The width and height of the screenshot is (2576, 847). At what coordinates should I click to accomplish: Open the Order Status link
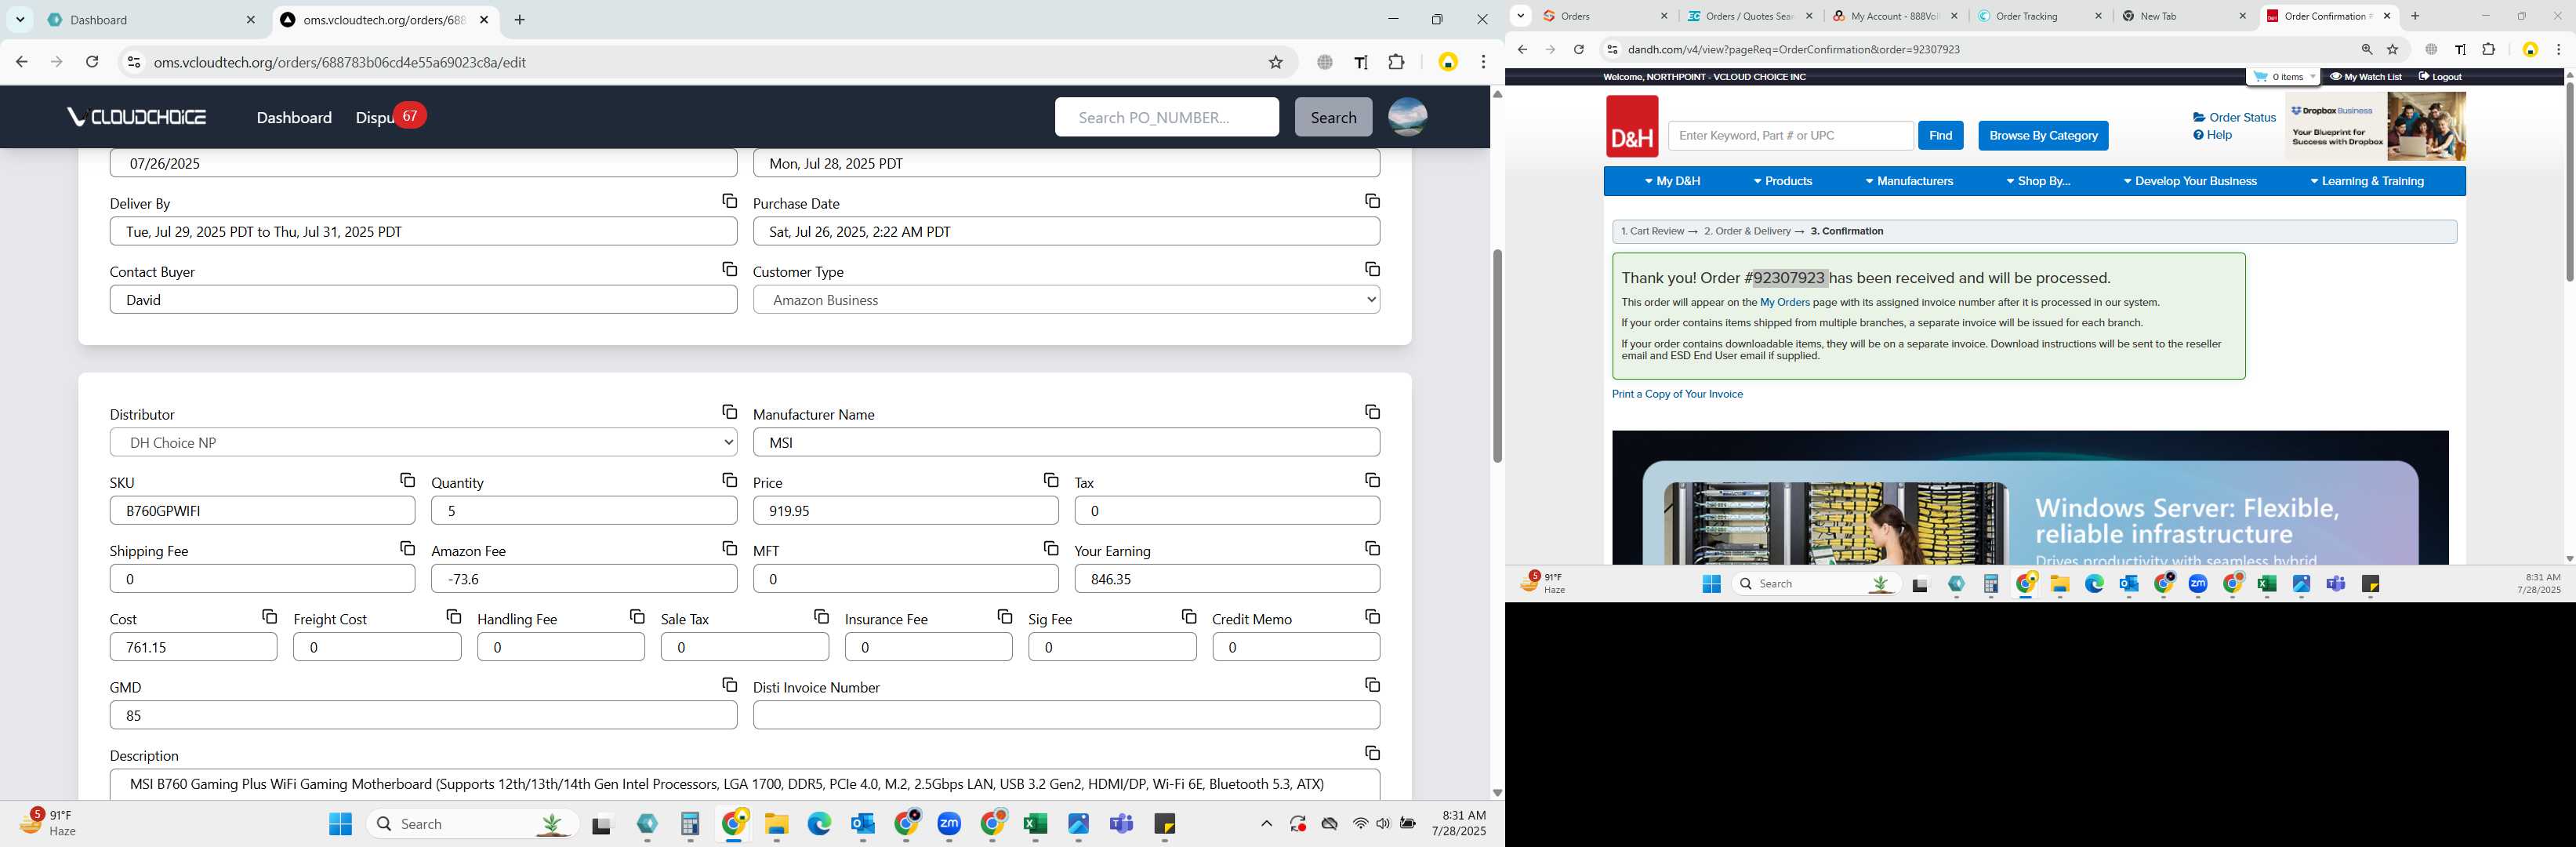[x=2234, y=118]
